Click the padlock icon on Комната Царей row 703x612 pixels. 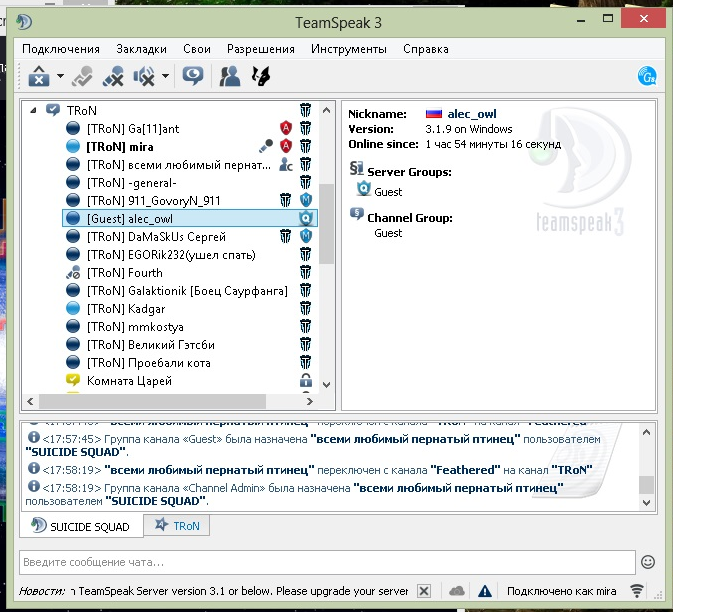pos(306,380)
